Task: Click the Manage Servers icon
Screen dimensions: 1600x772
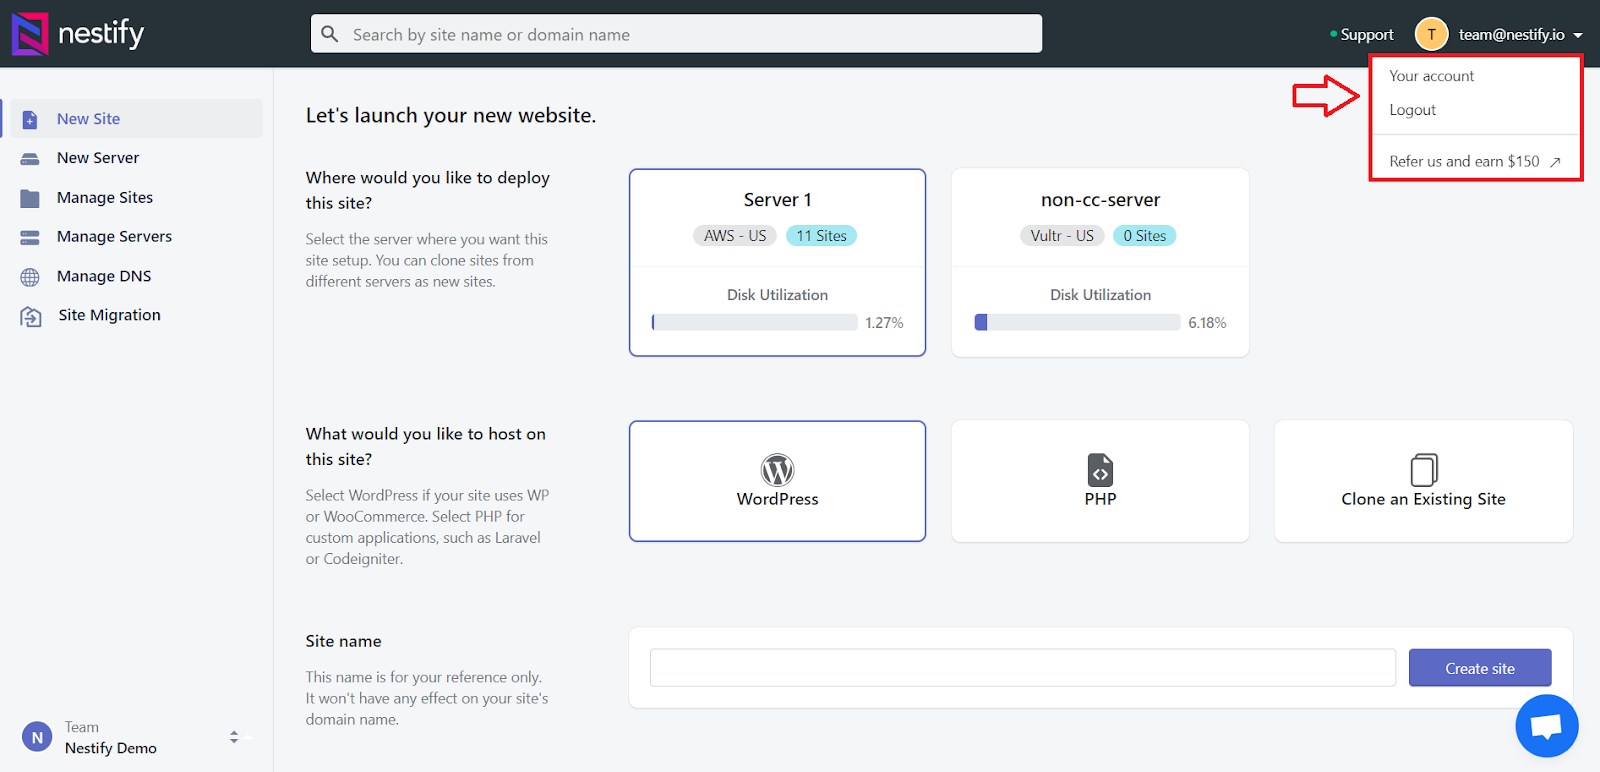Action: tap(30, 237)
